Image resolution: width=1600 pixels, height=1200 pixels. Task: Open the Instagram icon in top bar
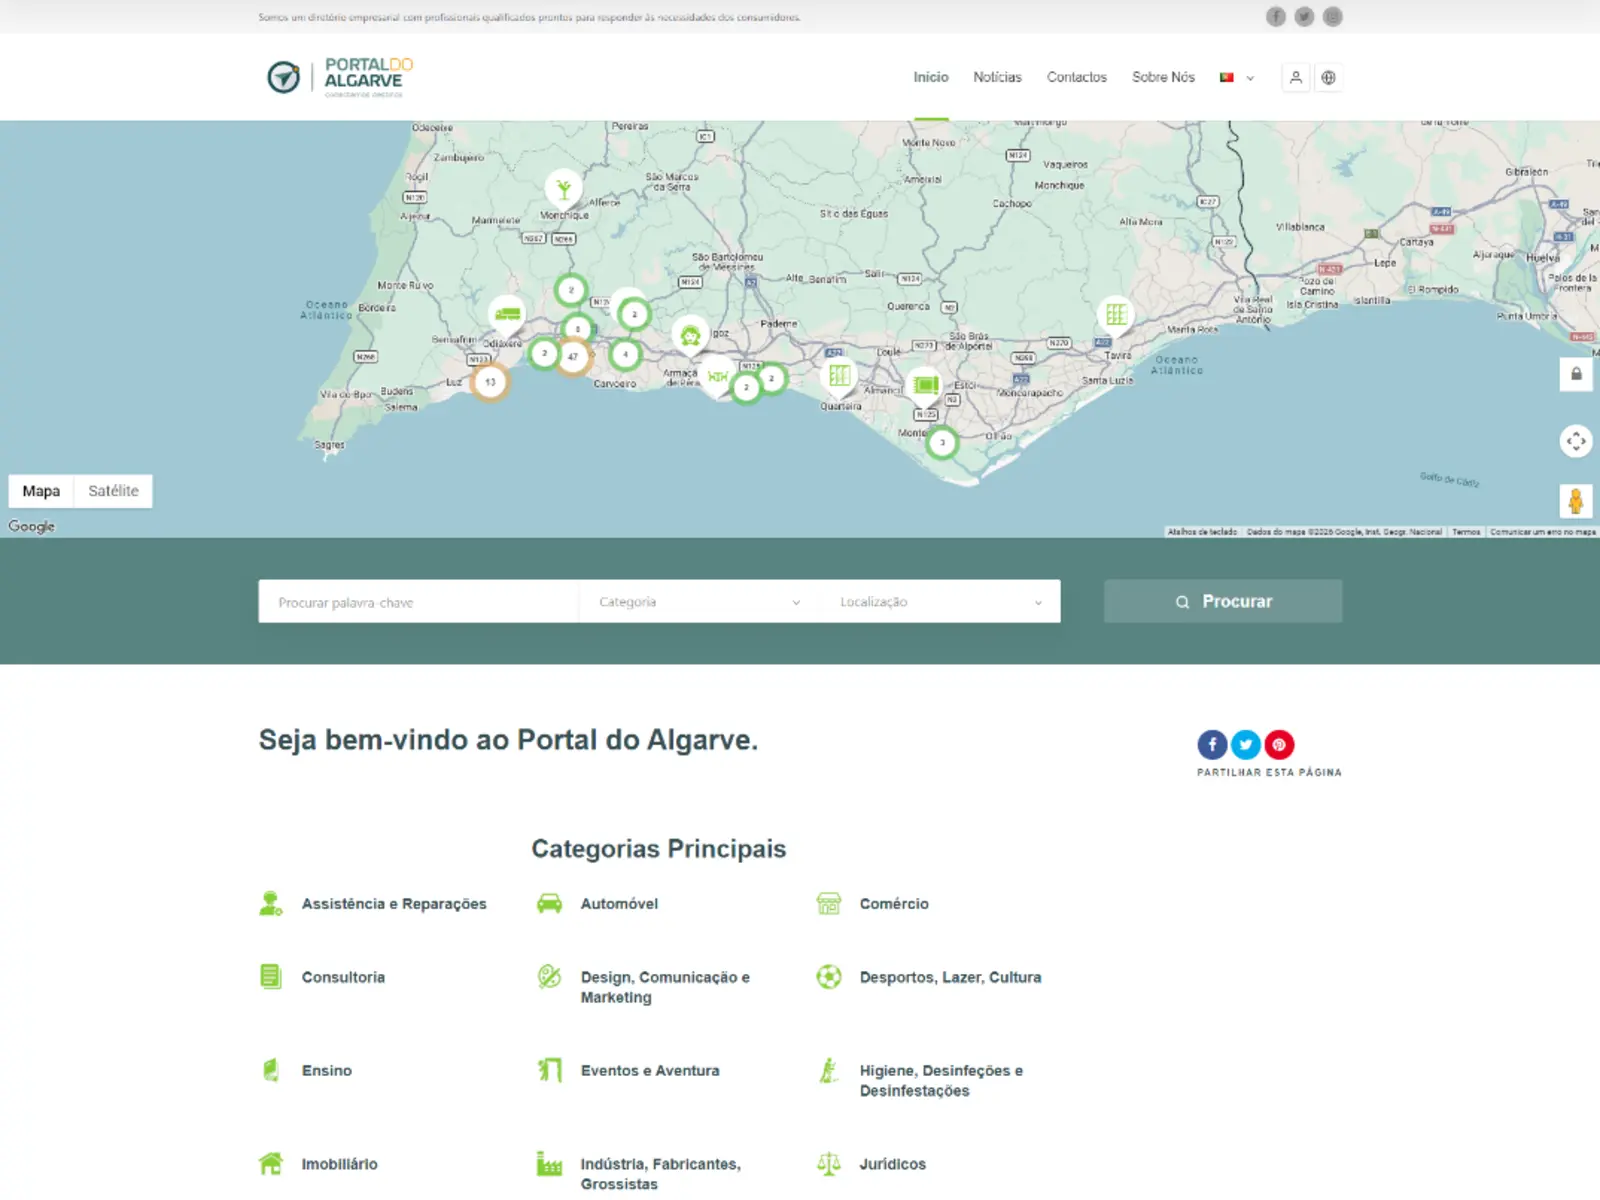1333,16
